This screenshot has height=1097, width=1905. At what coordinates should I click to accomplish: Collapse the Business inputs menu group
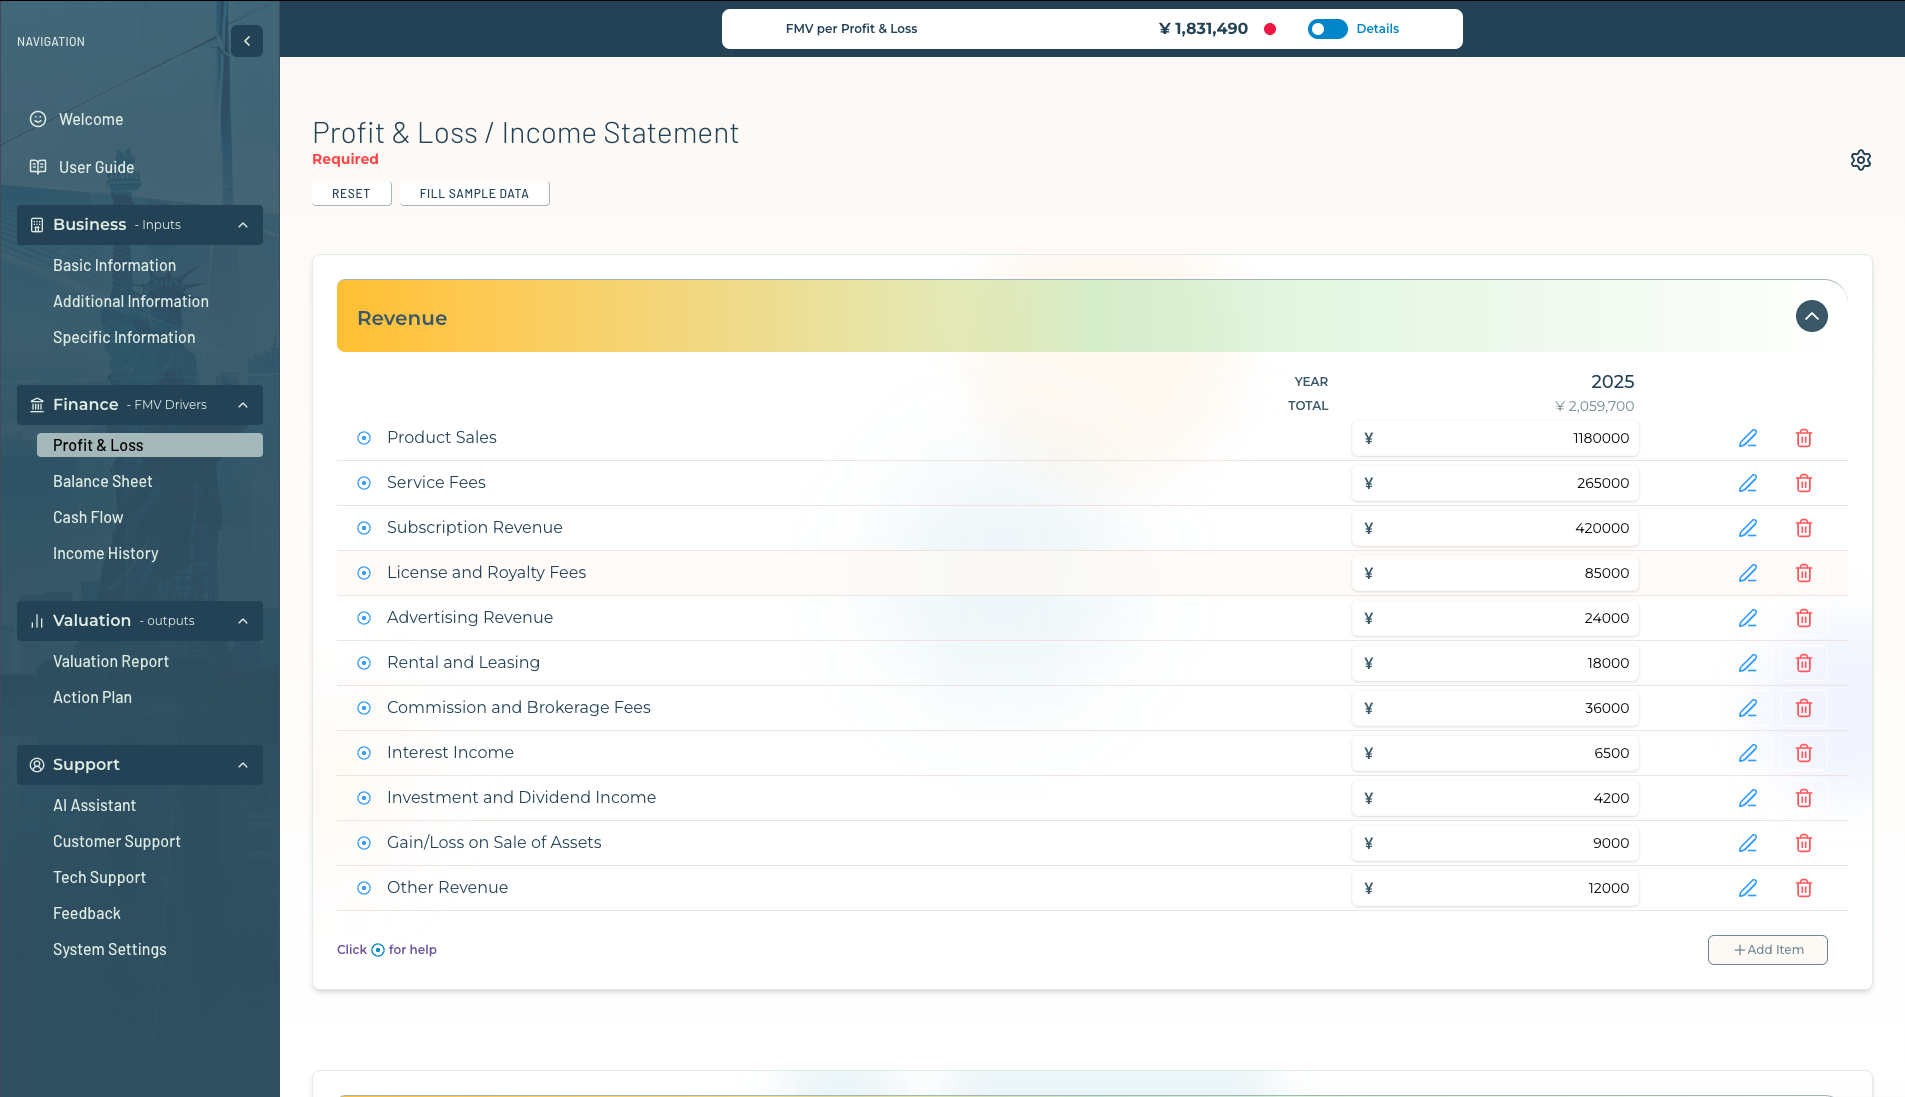pos(243,225)
